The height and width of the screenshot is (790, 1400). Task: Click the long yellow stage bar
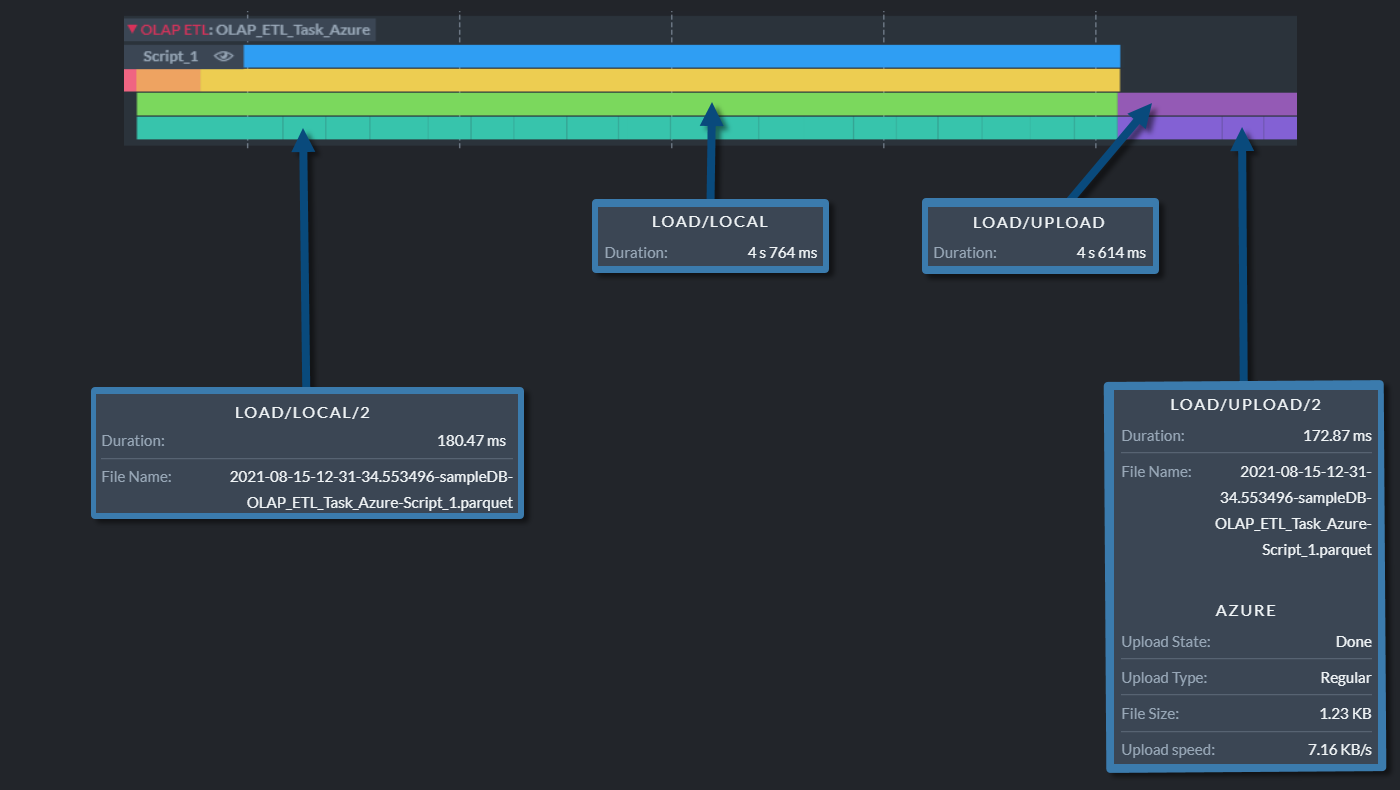coord(660,80)
